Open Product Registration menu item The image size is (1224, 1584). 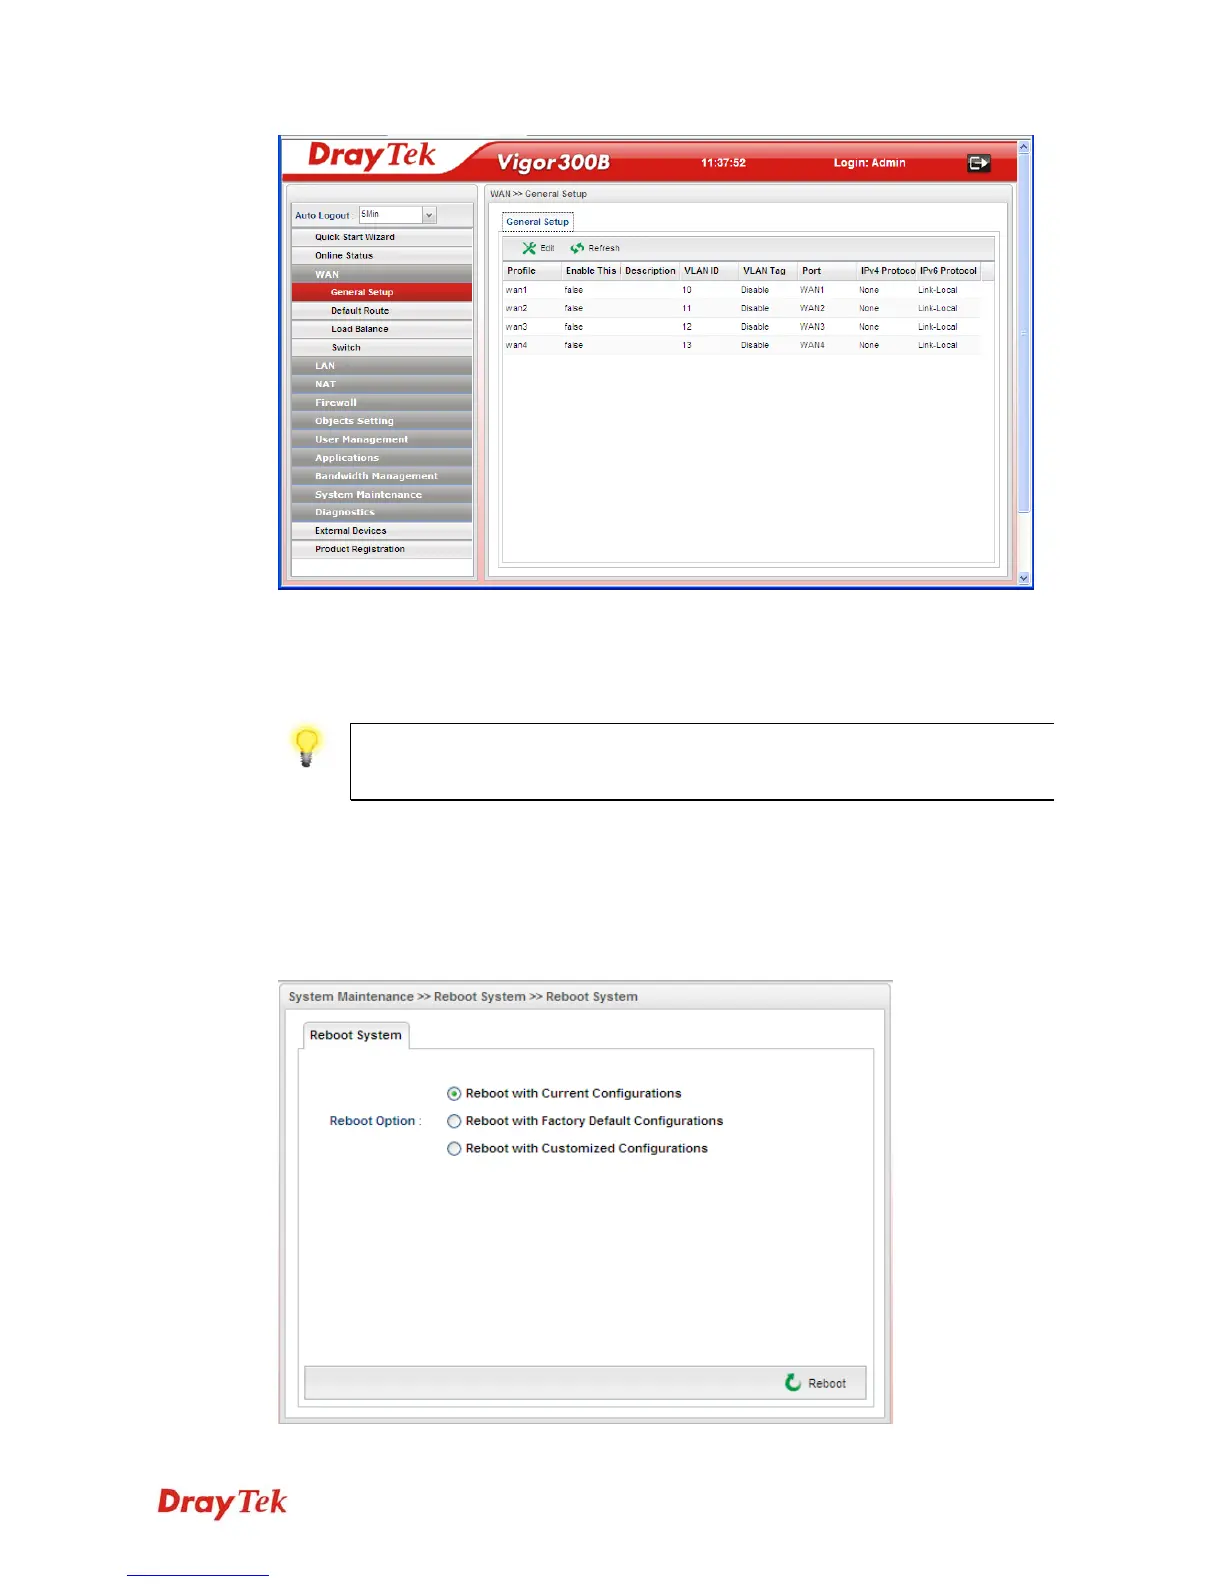click(382, 549)
